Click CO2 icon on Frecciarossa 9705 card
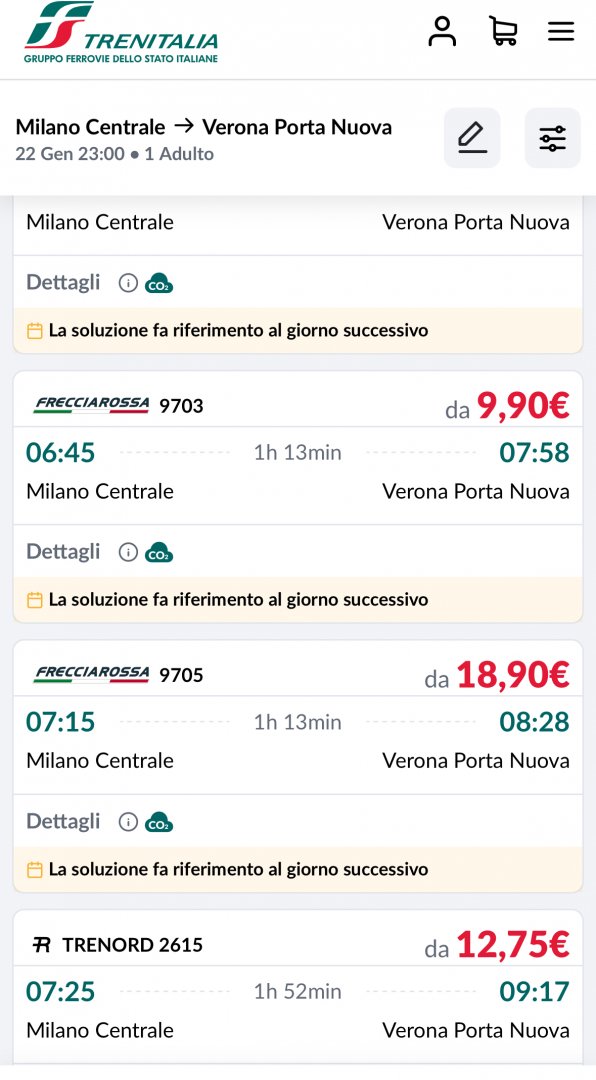 (x=158, y=822)
